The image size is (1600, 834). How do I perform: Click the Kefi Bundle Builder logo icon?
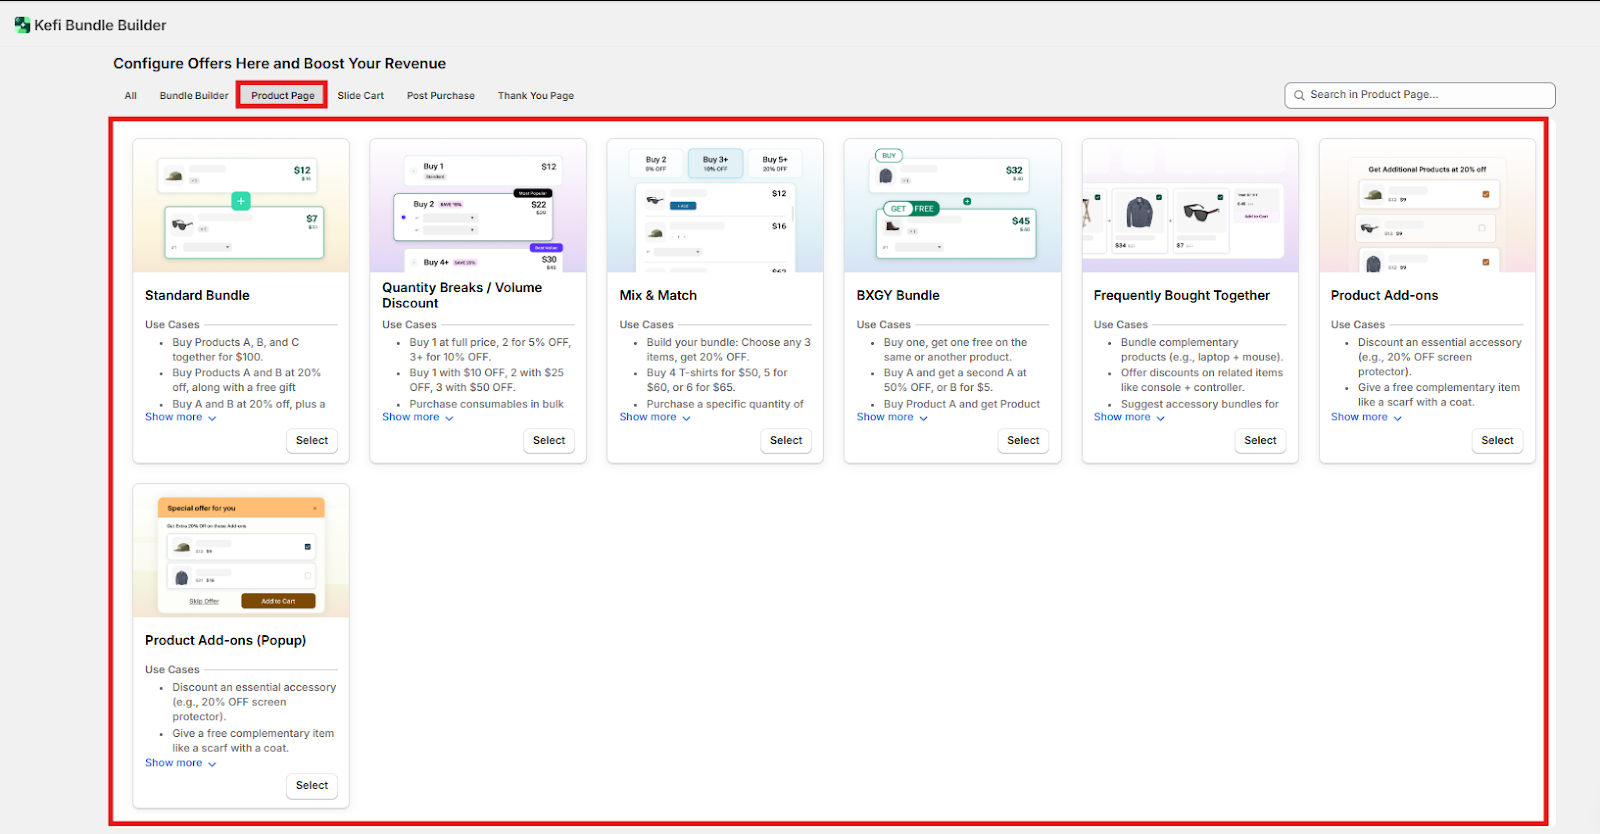point(22,25)
